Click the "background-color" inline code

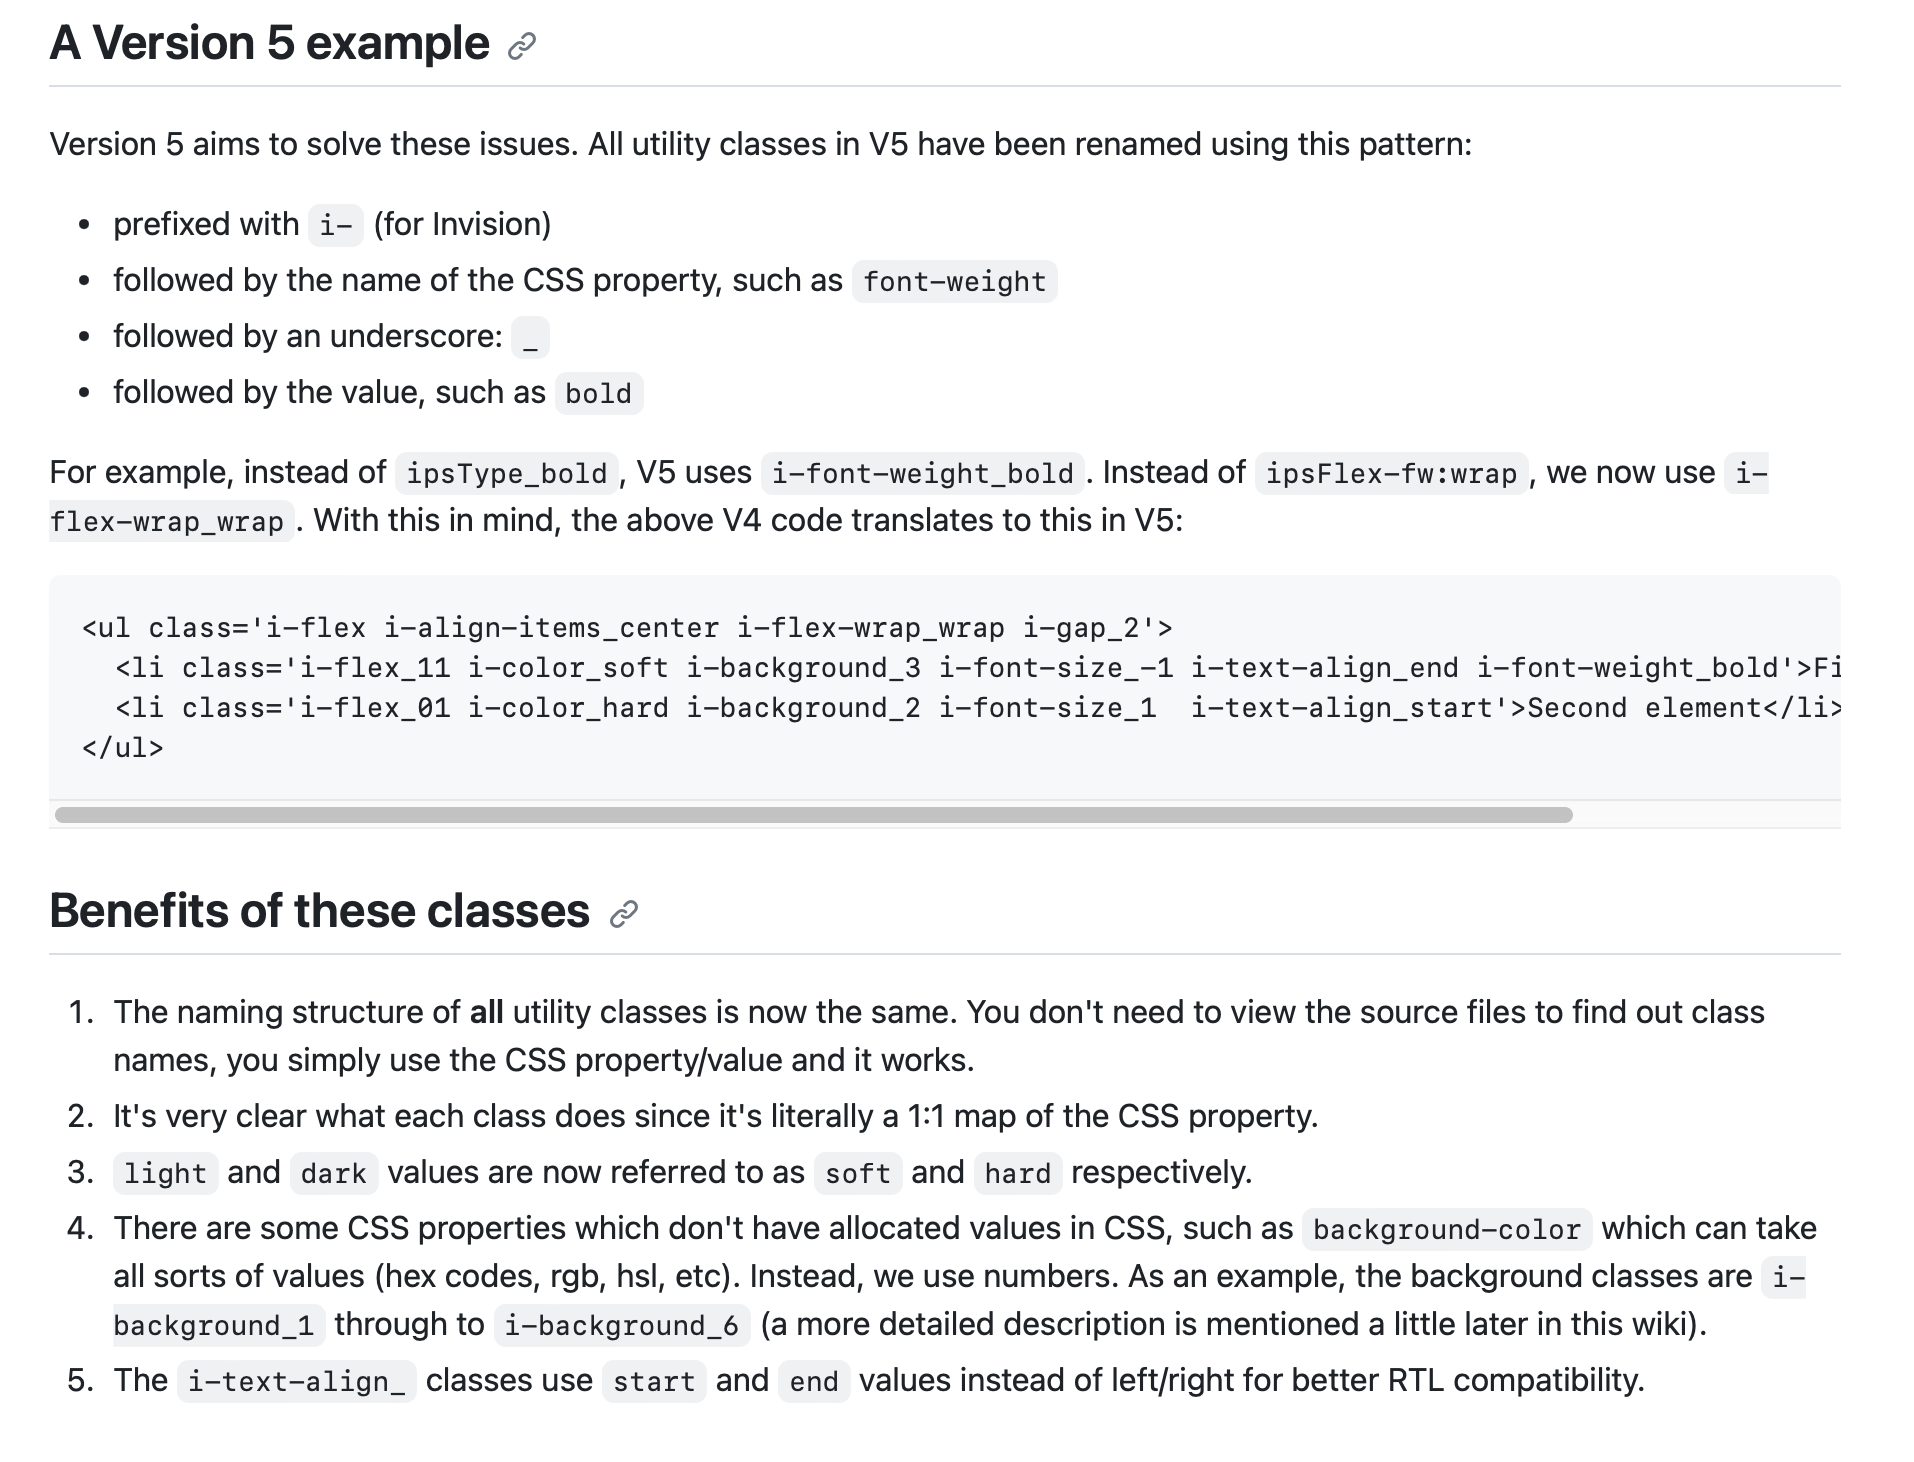tap(1446, 1230)
